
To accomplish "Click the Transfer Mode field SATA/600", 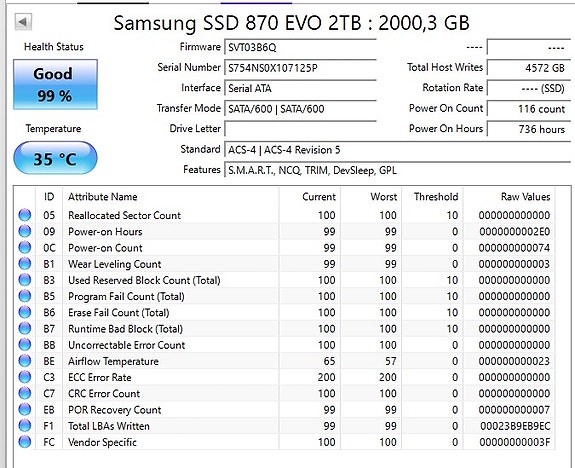I will point(300,109).
